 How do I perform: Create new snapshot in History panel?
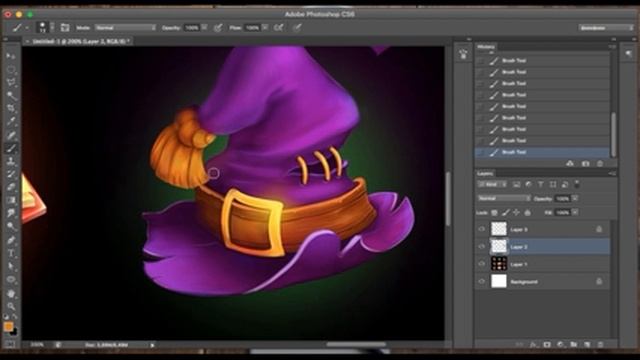coord(585,164)
